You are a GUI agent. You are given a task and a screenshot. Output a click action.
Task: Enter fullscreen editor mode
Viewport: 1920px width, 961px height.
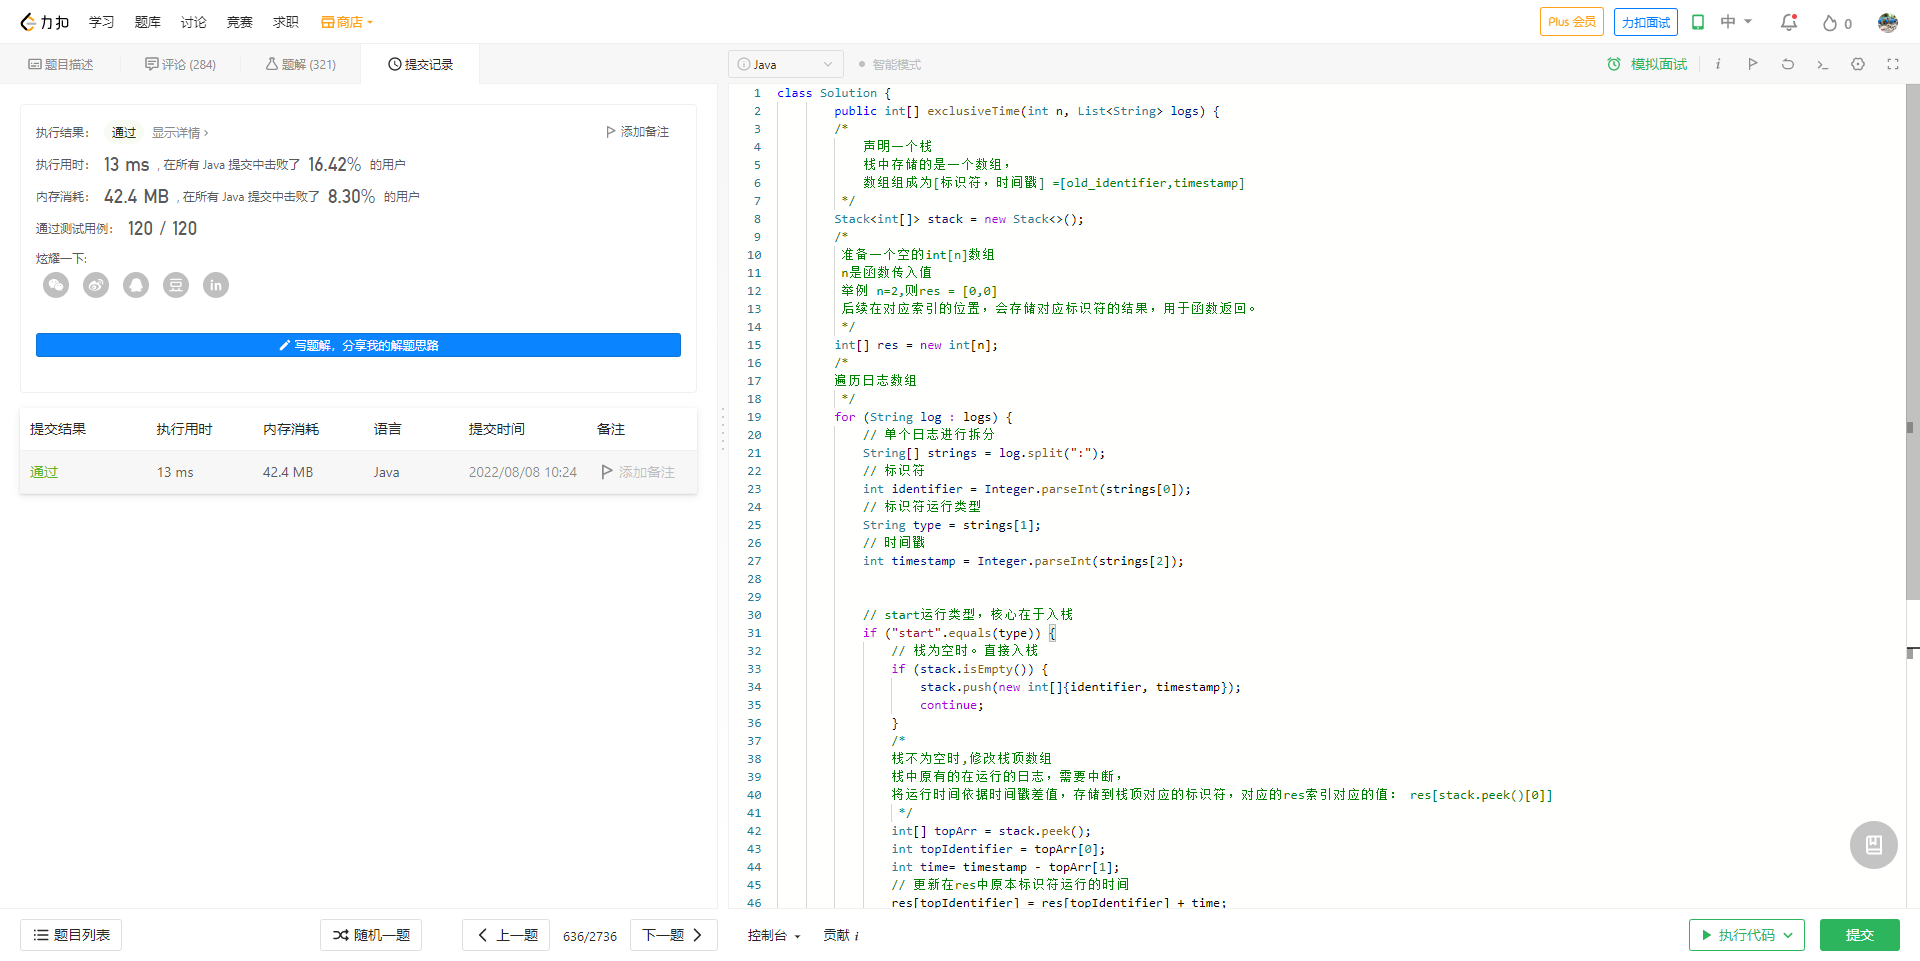[x=1893, y=64]
